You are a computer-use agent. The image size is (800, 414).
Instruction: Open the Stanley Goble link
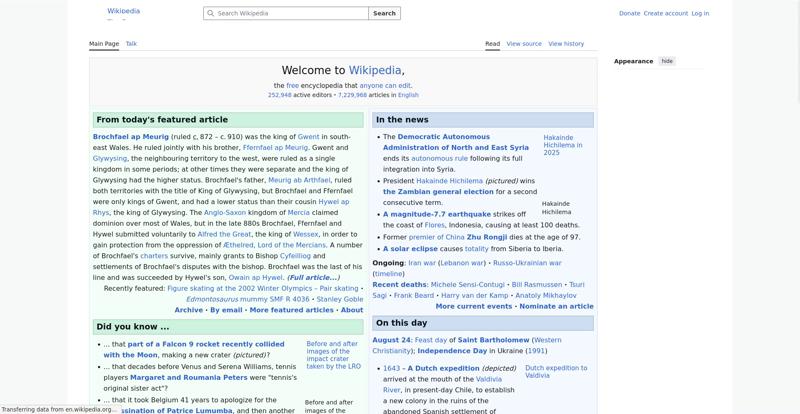pos(340,299)
